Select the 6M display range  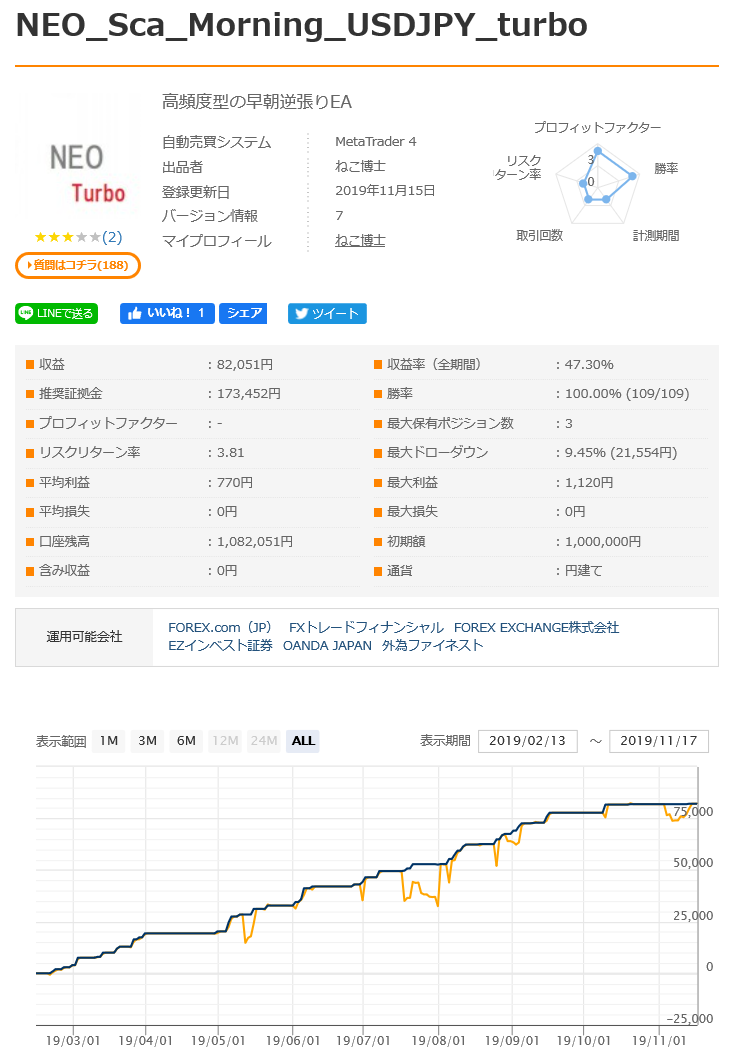point(187,741)
